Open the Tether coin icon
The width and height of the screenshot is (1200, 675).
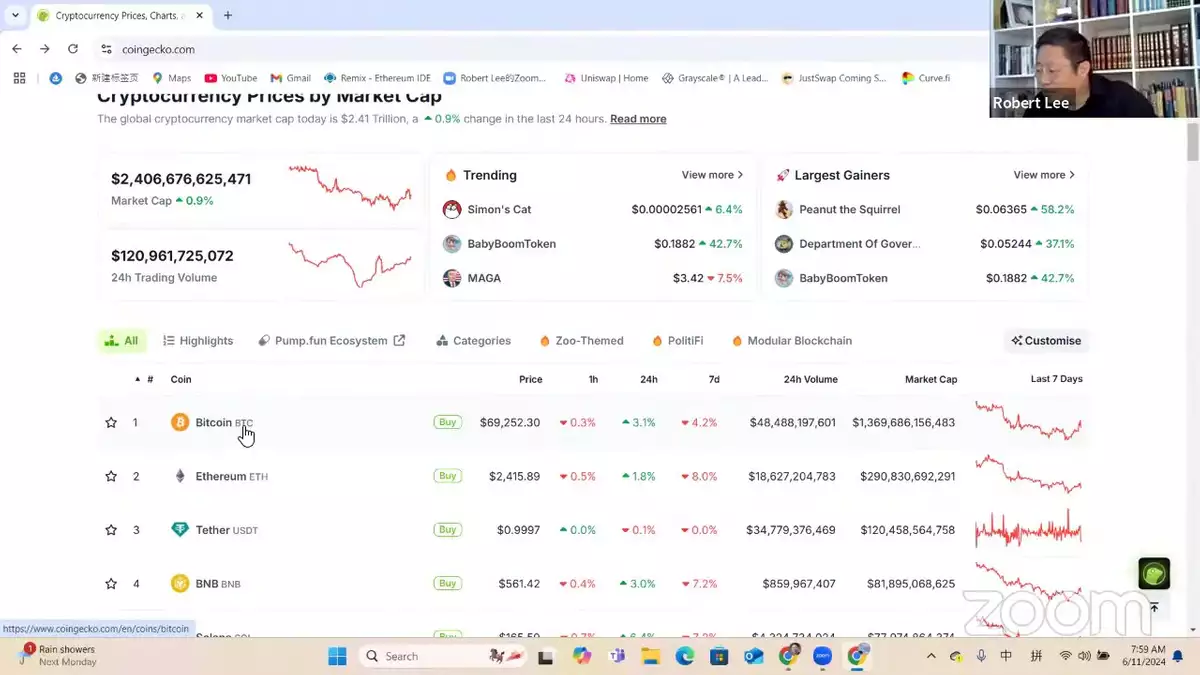point(180,530)
